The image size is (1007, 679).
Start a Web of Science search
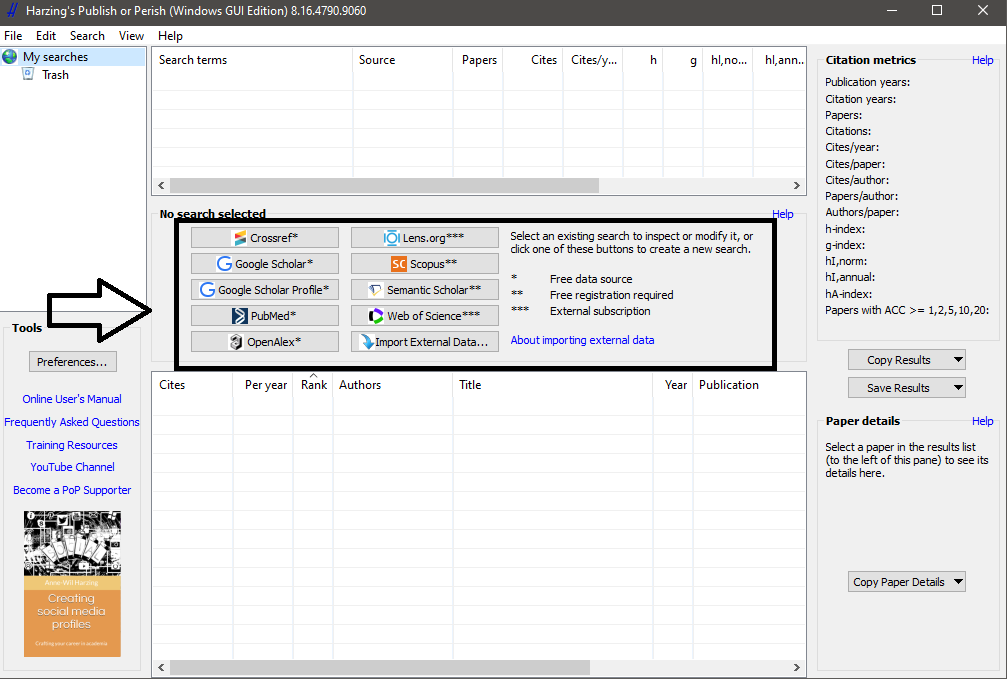425,315
